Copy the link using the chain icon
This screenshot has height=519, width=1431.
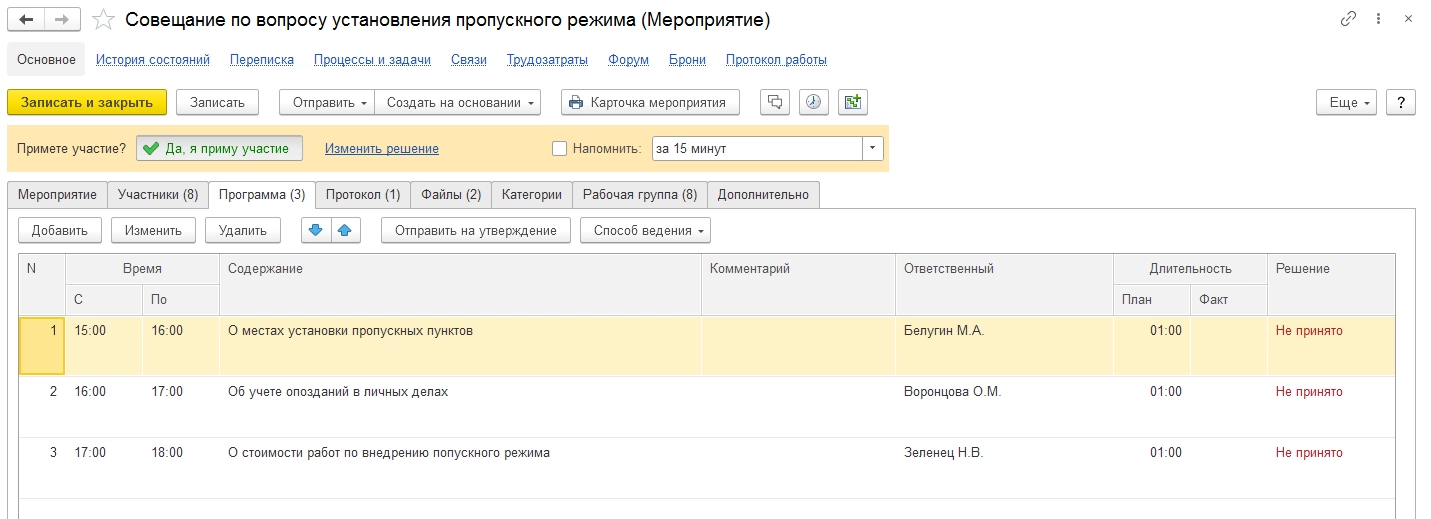click(x=1348, y=20)
